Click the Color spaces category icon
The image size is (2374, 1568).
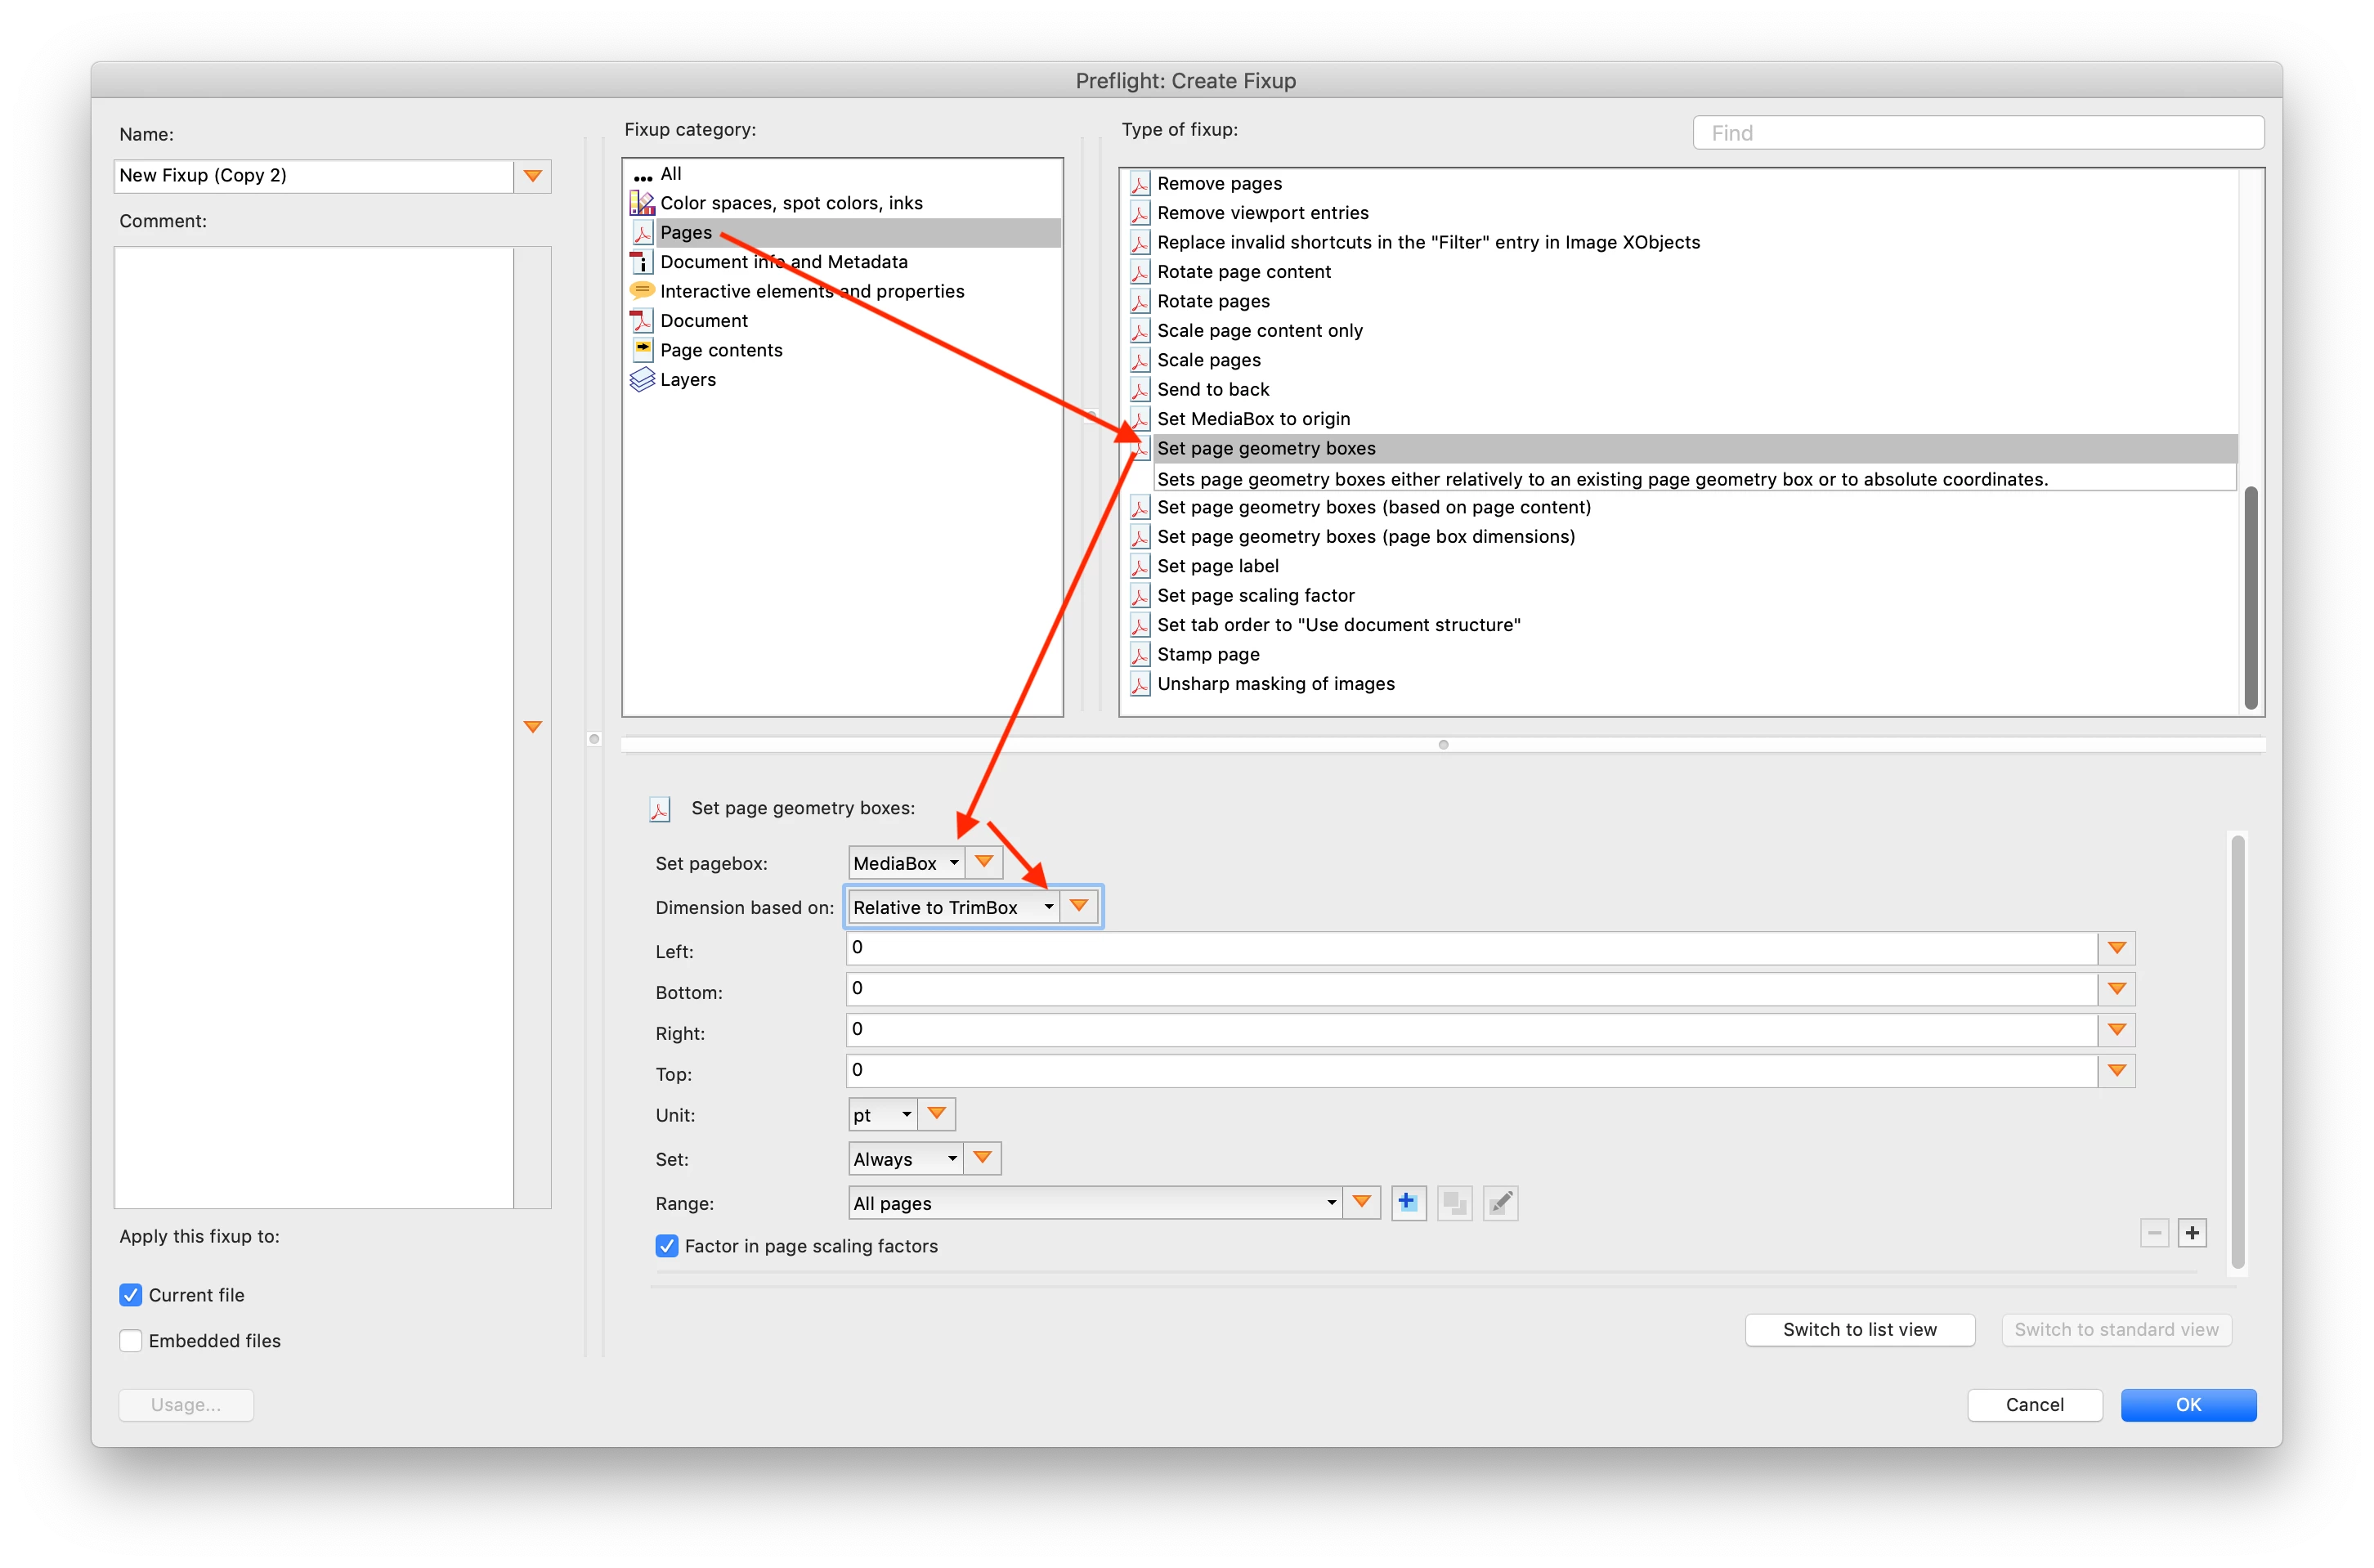coord(642,203)
